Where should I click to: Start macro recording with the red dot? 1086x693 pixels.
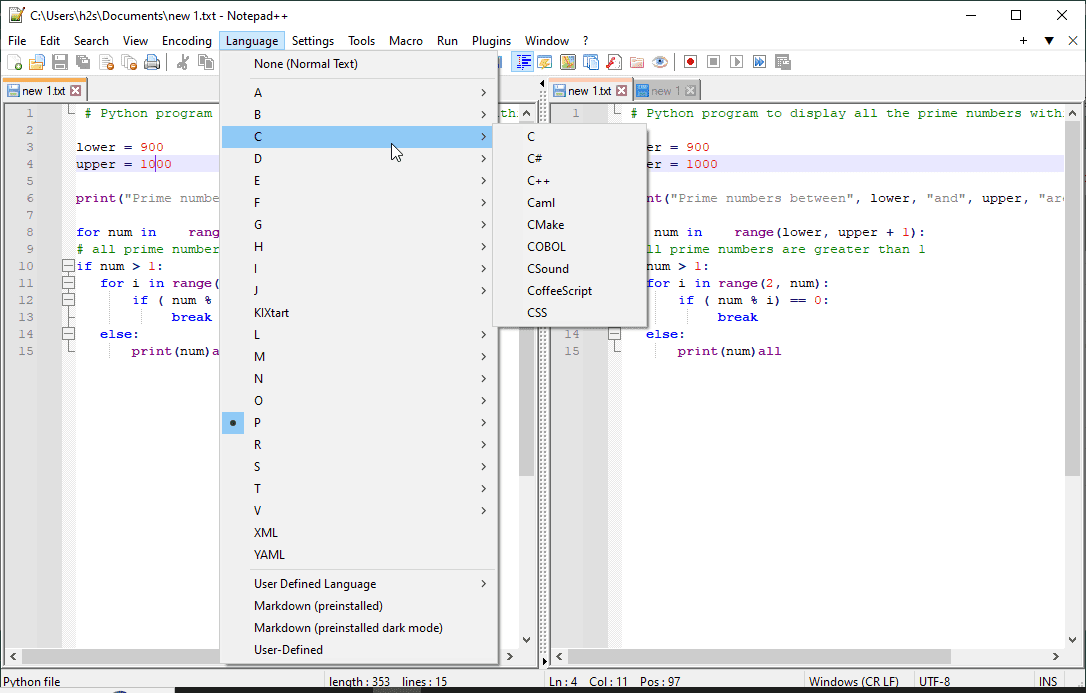690,62
